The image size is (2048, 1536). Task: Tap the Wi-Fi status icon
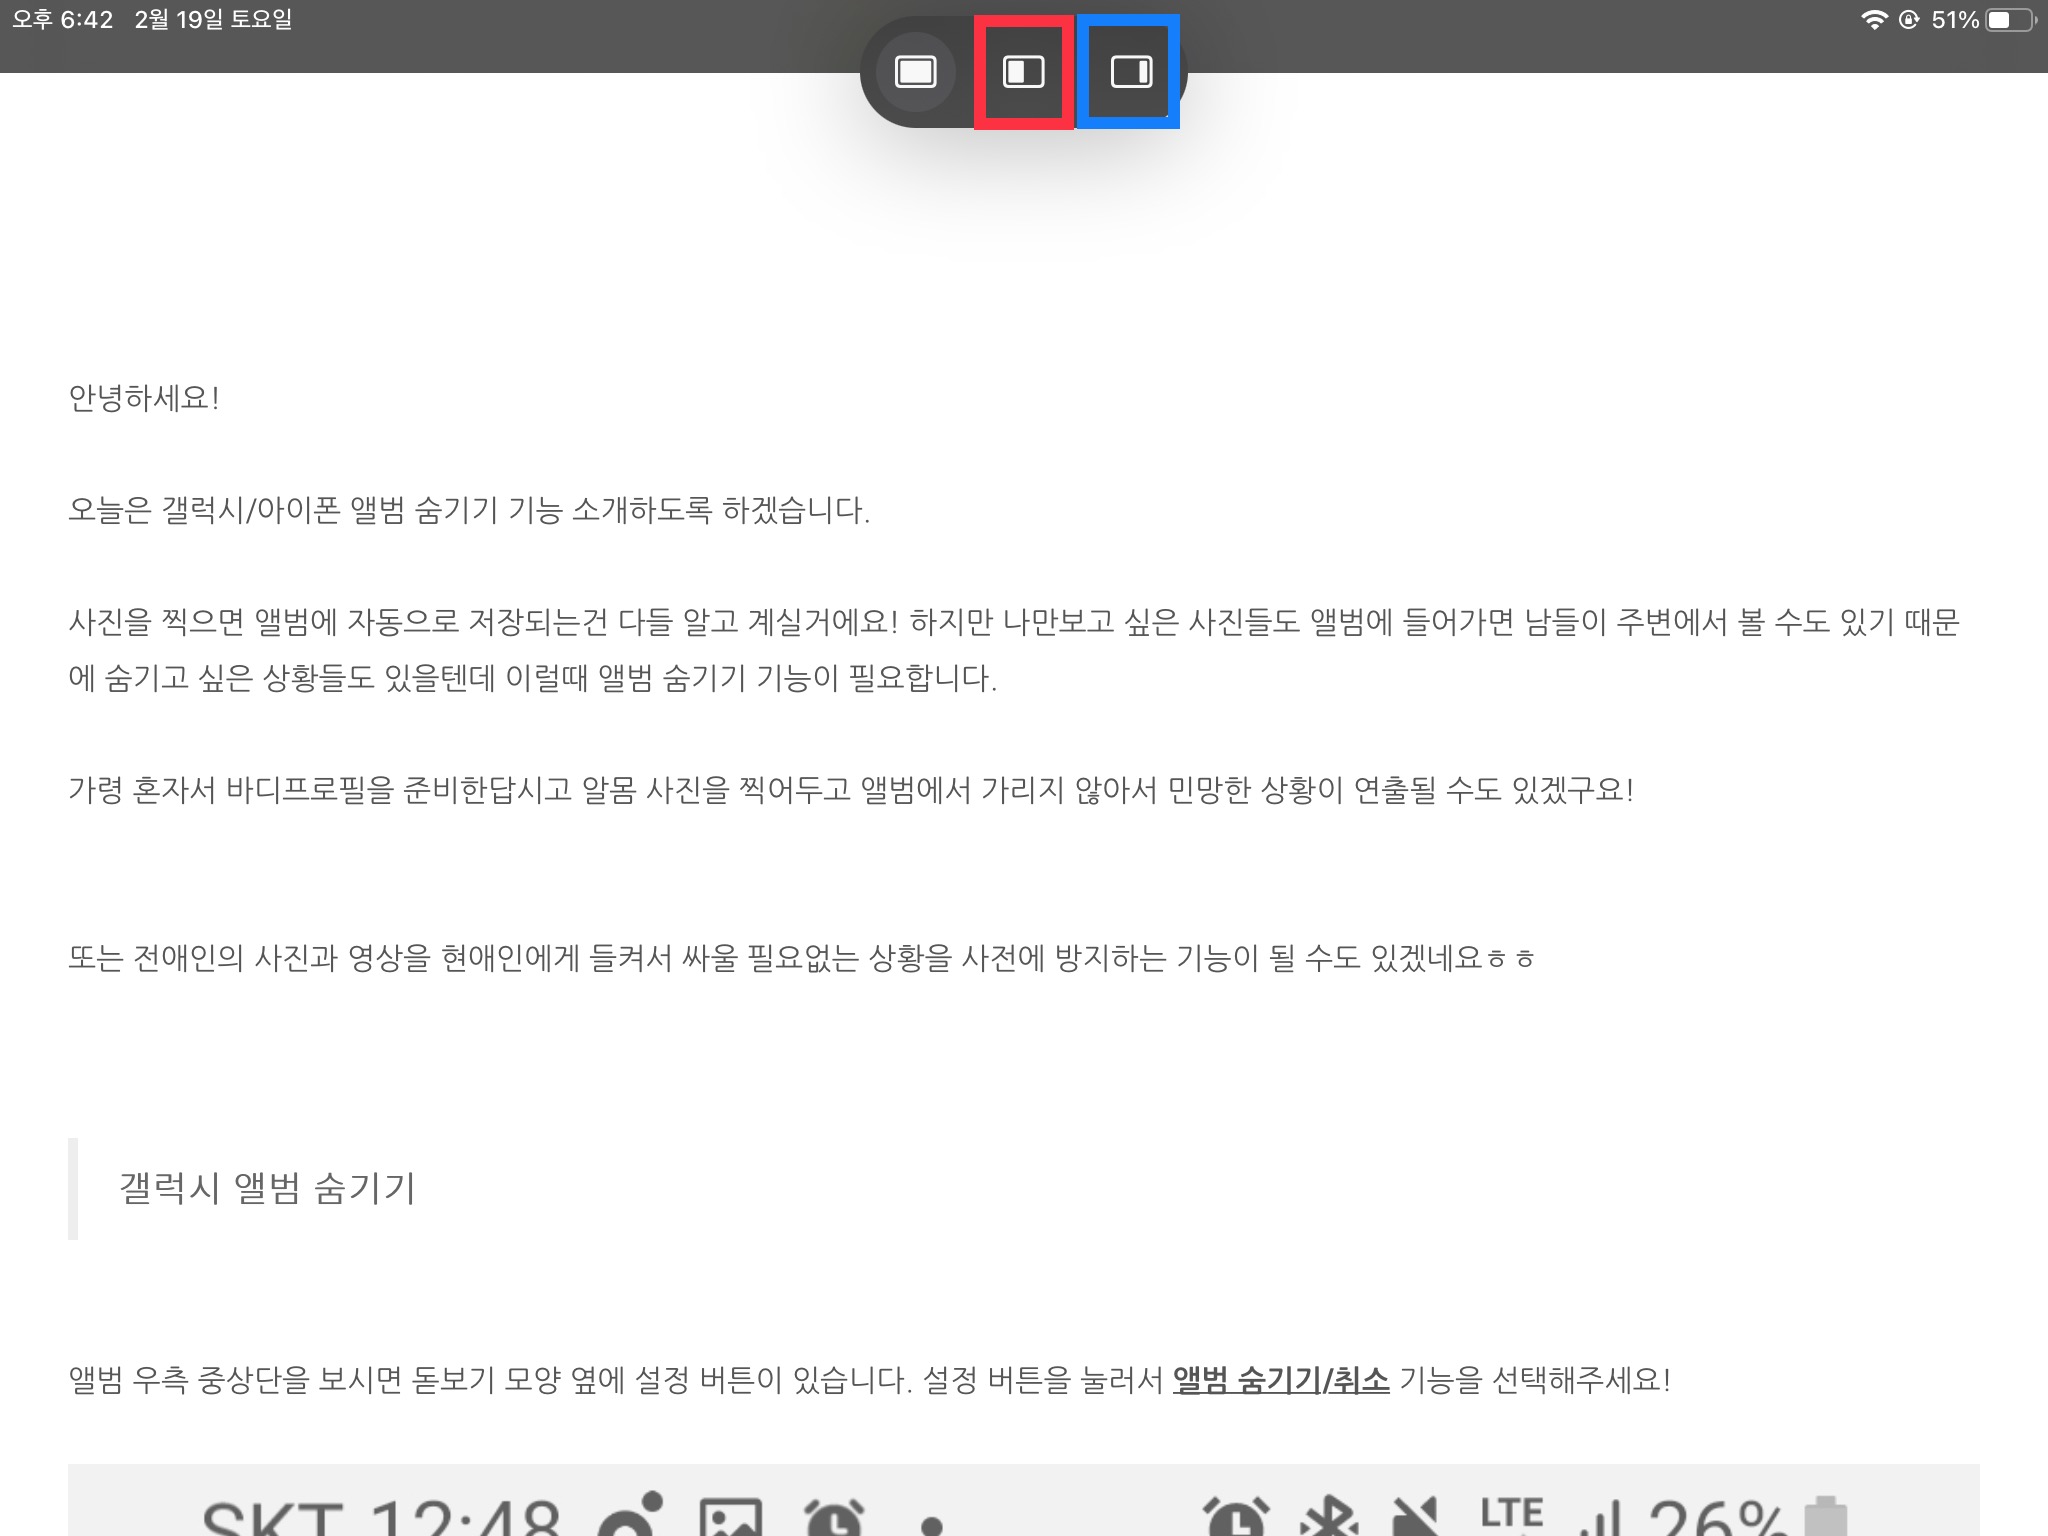click(x=1873, y=20)
